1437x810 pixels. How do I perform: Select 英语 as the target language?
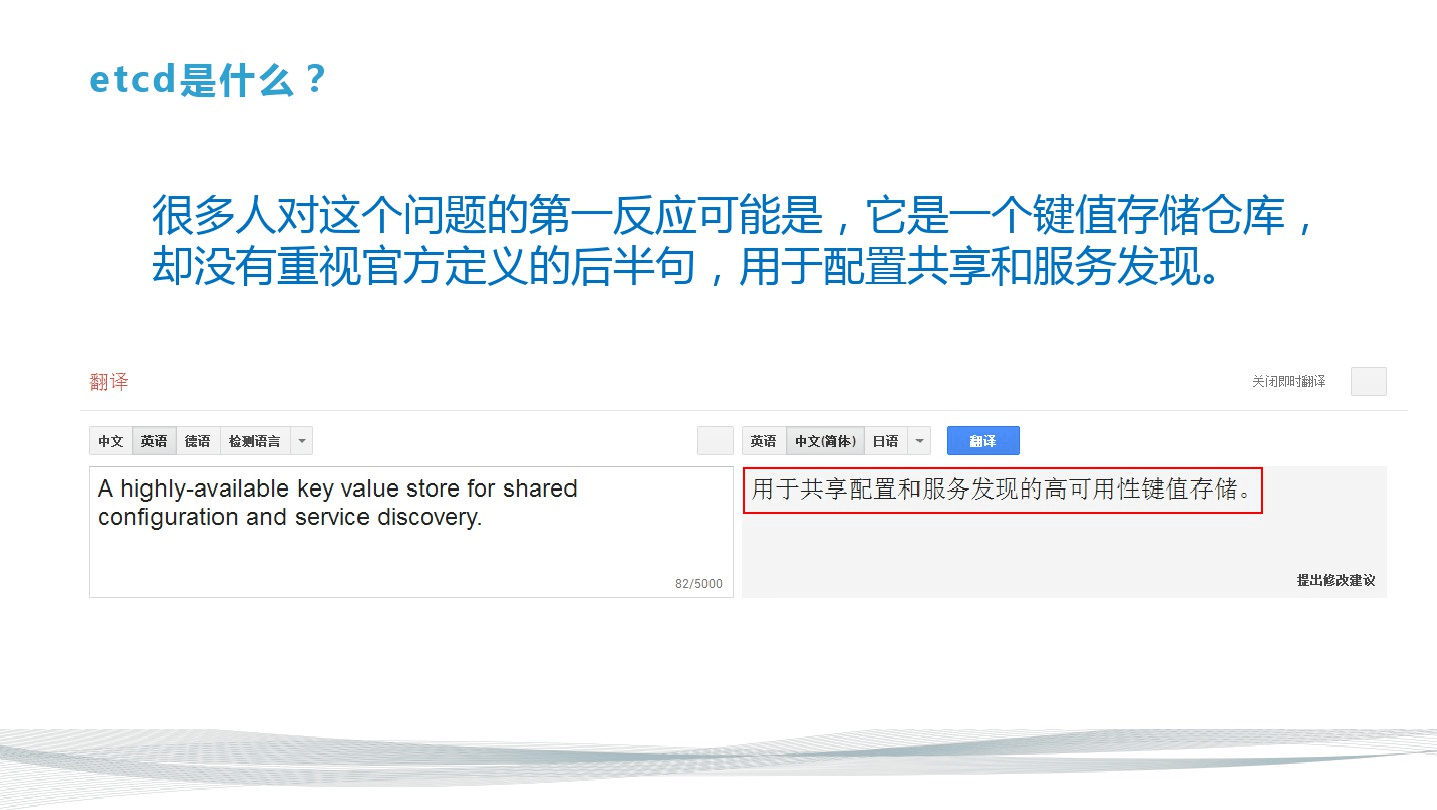(x=764, y=441)
